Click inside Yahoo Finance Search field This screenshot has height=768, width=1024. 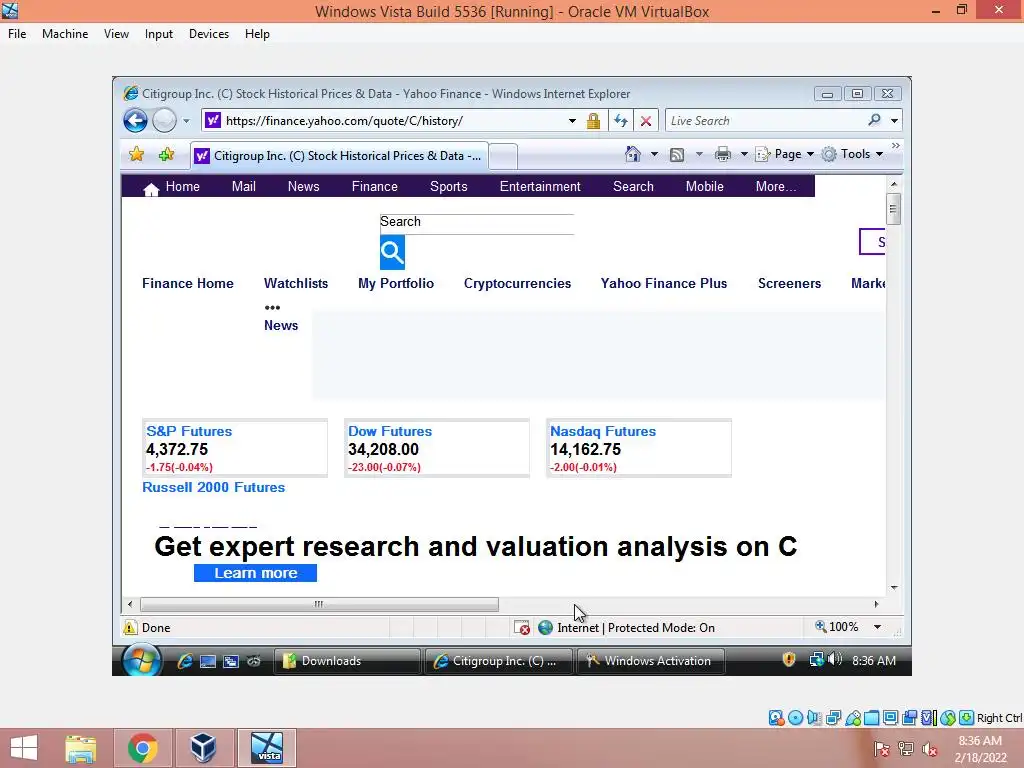tap(477, 222)
